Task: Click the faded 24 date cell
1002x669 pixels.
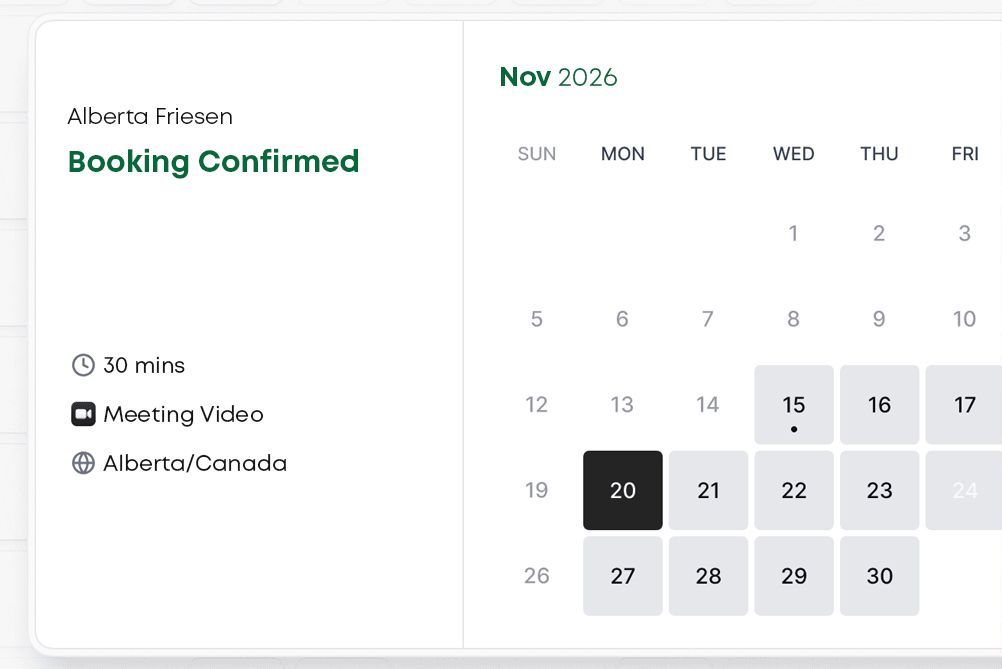Action: [x=964, y=490]
